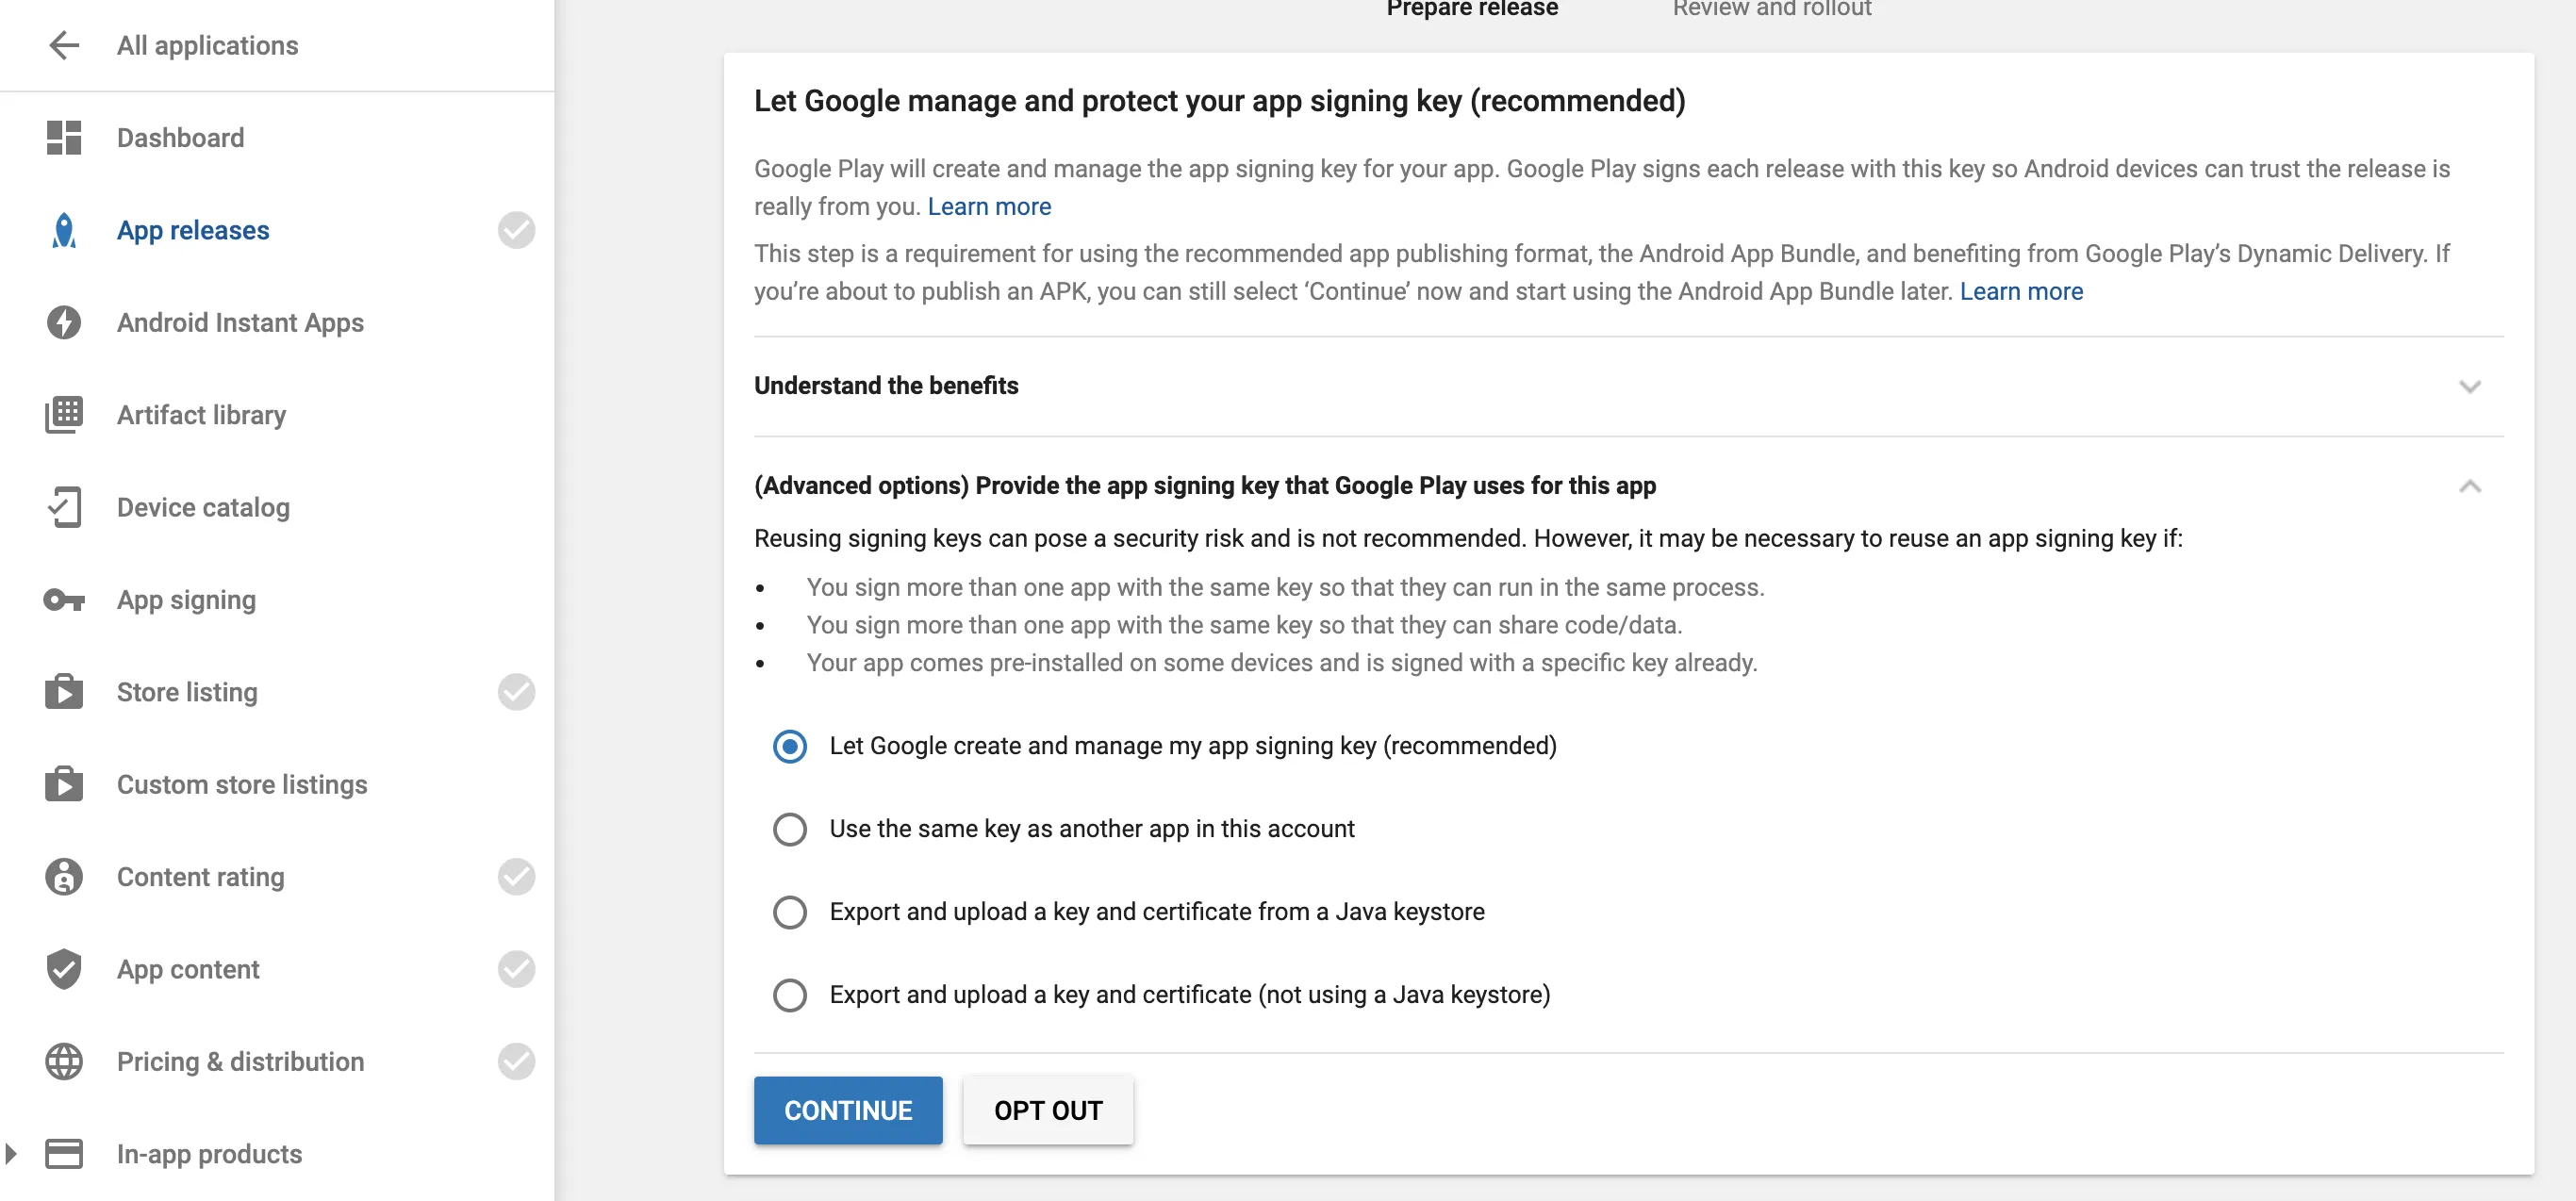Choose Export and upload from Java keystore

(x=790, y=912)
